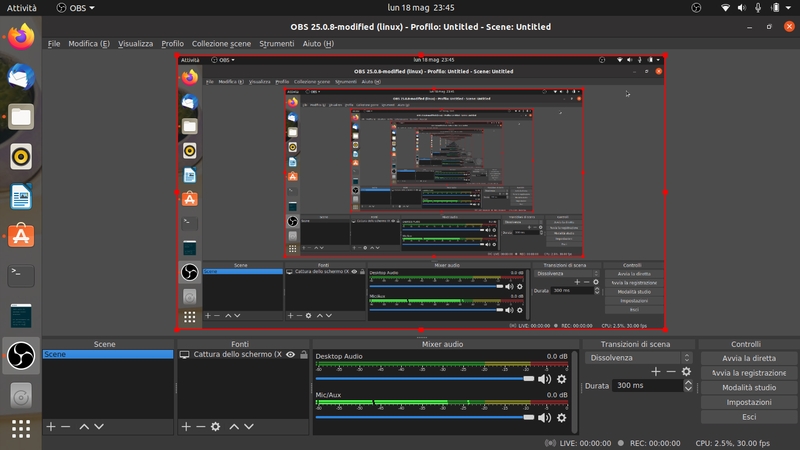
Task: Click the volume icon in top bar
Action: click(x=741, y=8)
